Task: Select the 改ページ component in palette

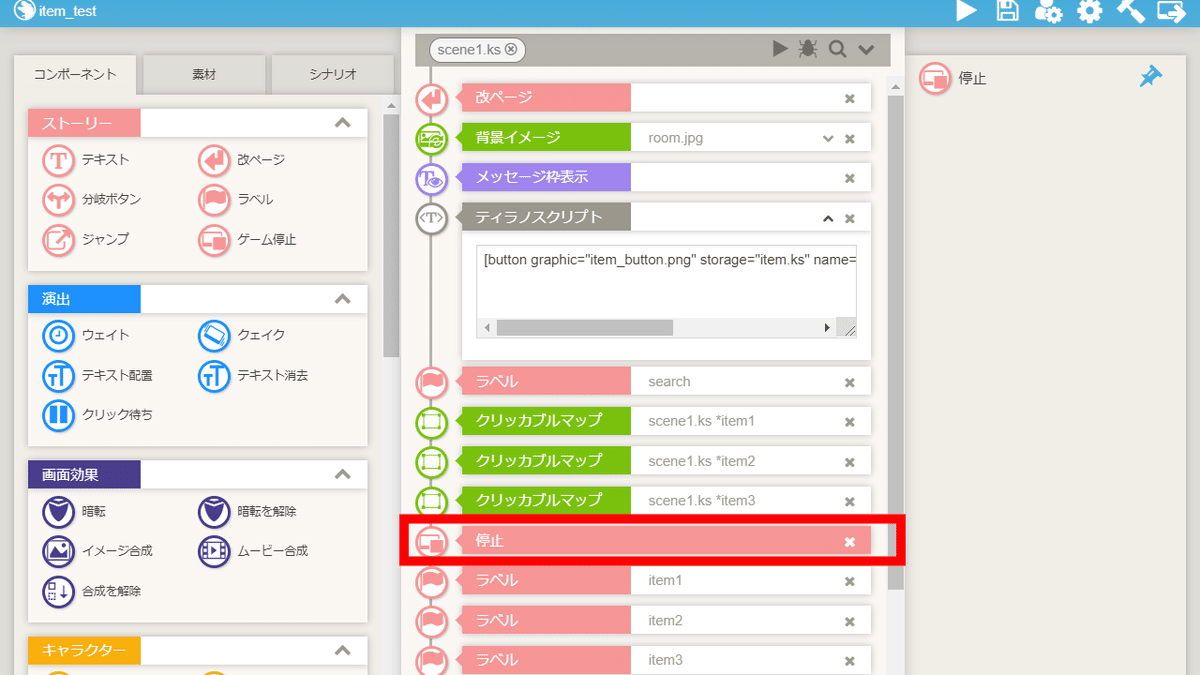Action: [x=242, y=160]
